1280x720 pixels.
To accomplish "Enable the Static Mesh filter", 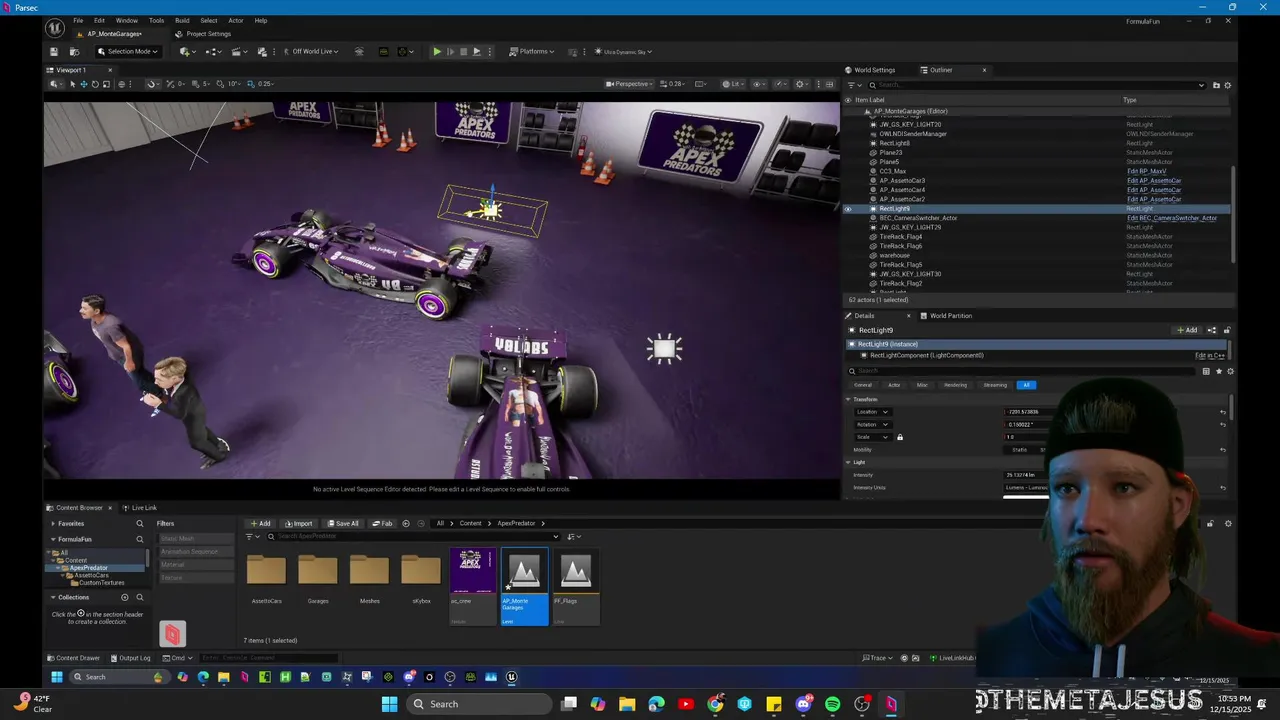I will 197,538.
